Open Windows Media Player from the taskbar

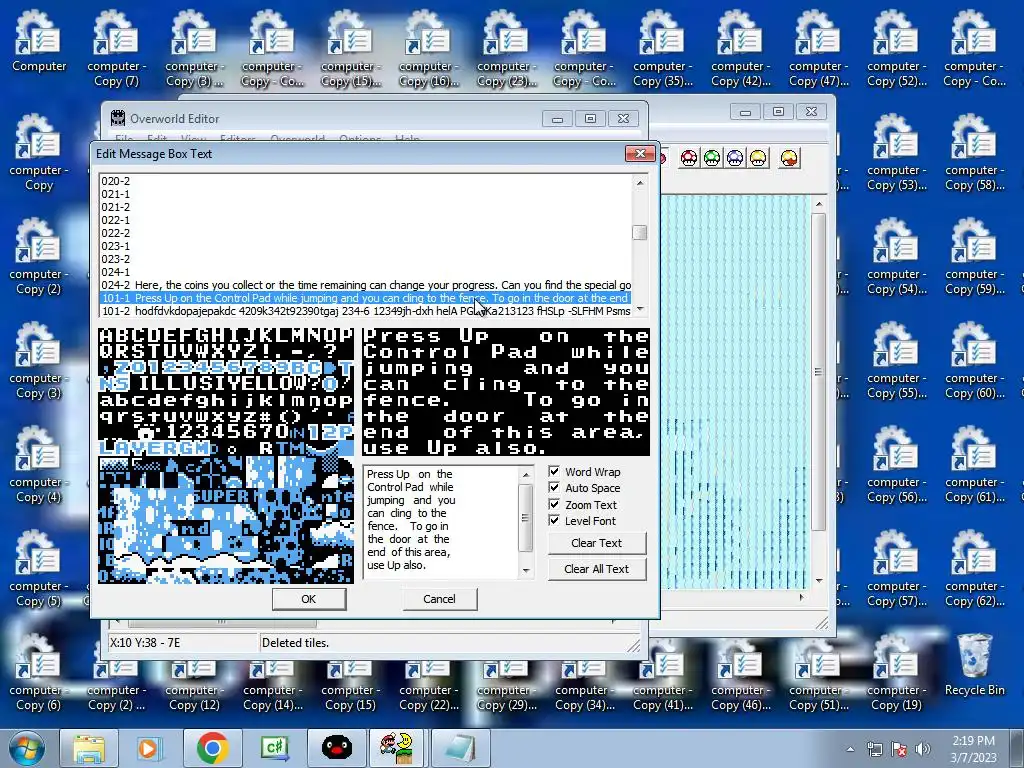pyautogui.click(x=148, y=748)
